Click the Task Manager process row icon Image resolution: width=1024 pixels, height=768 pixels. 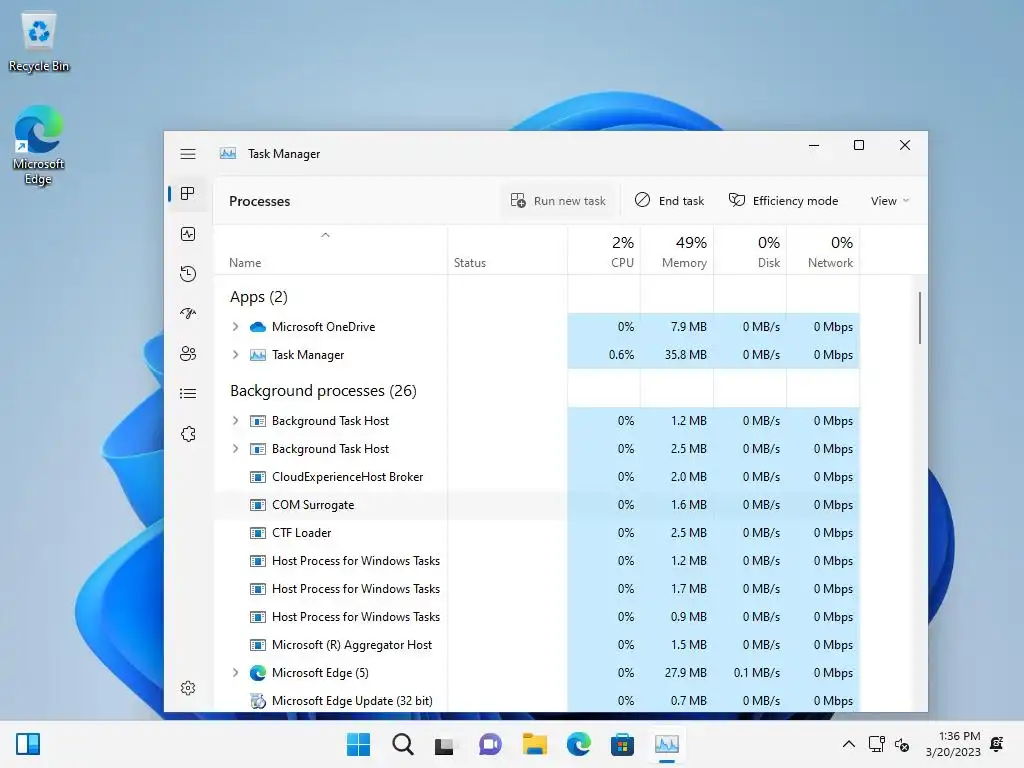click(258, 355)
